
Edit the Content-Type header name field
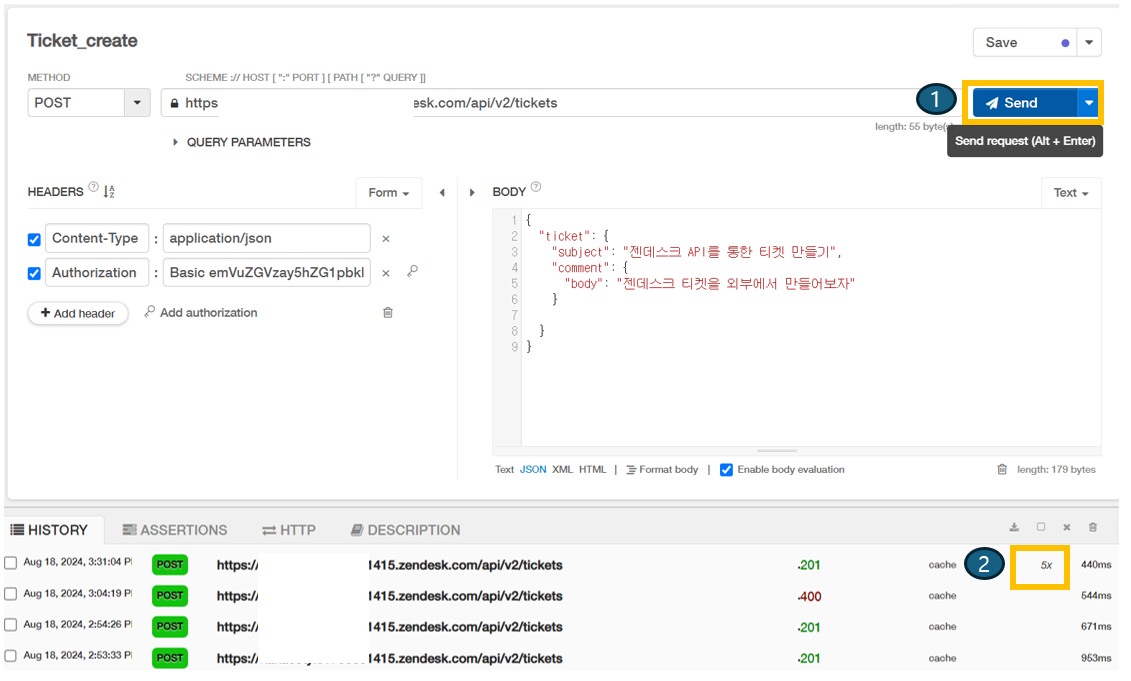(x=97, y=238)
